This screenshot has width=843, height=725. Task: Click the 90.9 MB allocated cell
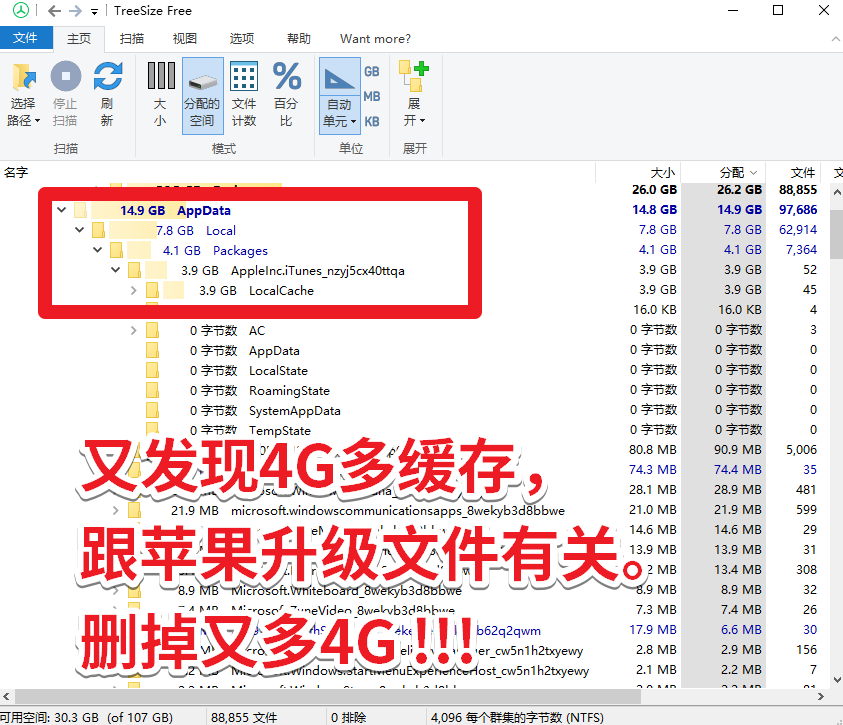click(x=738, y=449)
